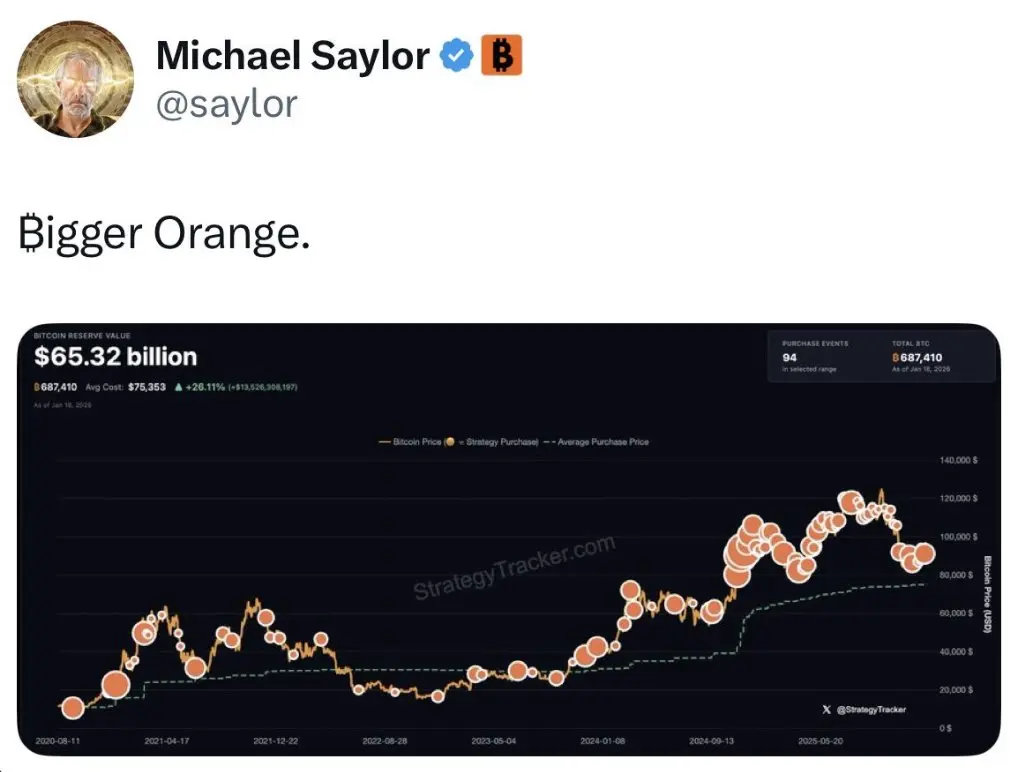Click the StrategyTracker.com watermark
This screenshot has height=772, width=1016.
(x=514, y=567)
